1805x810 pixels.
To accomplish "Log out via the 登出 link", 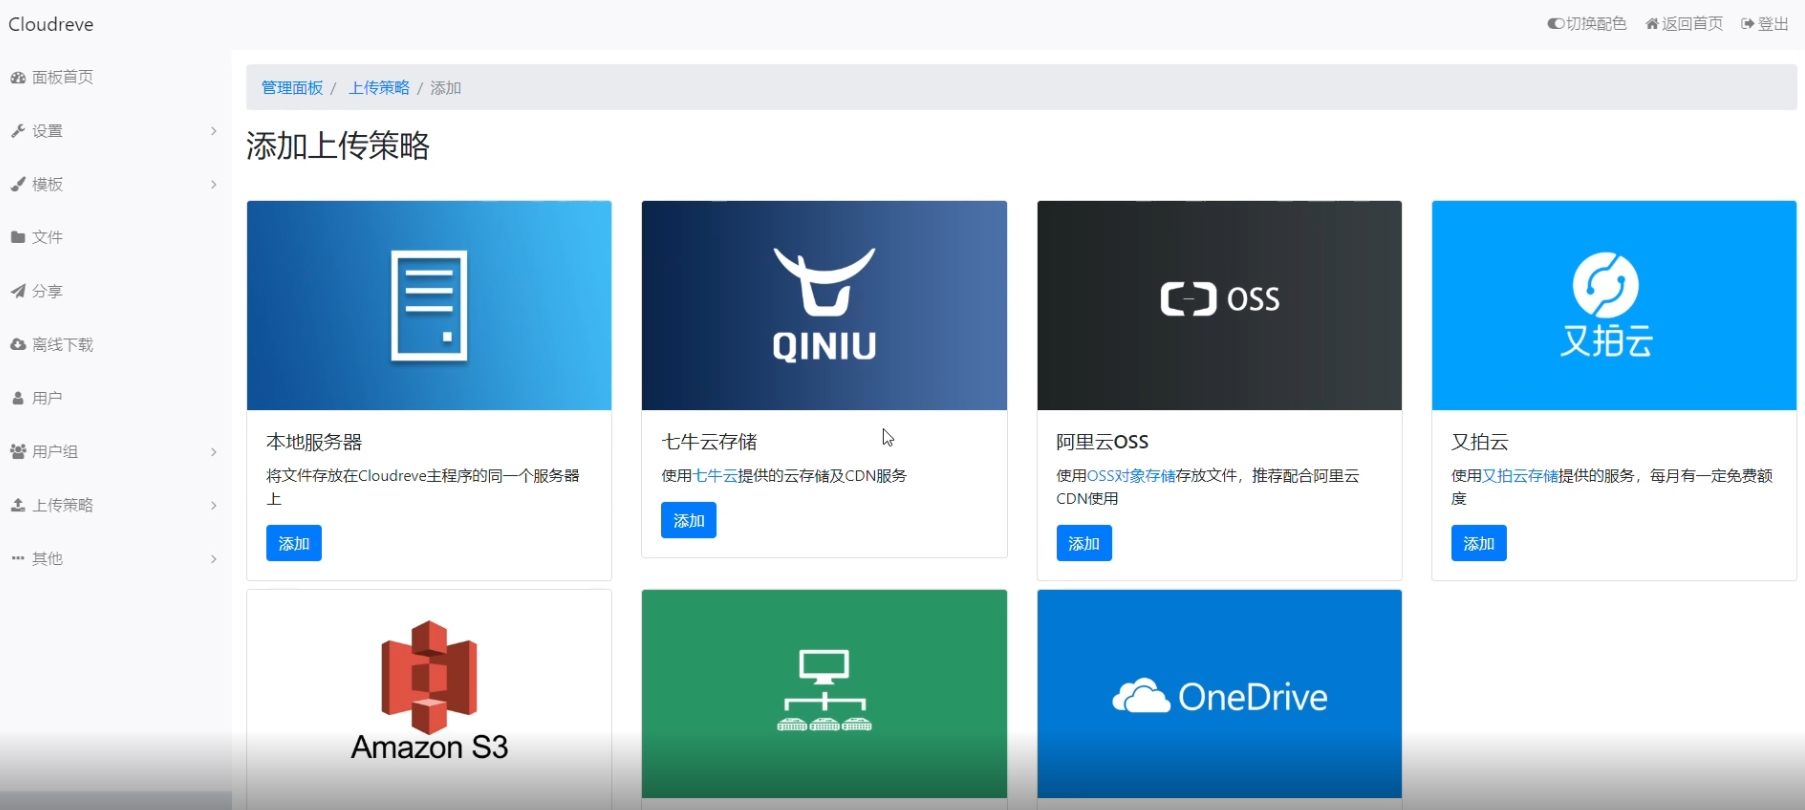I will (x=1765, y=24).
